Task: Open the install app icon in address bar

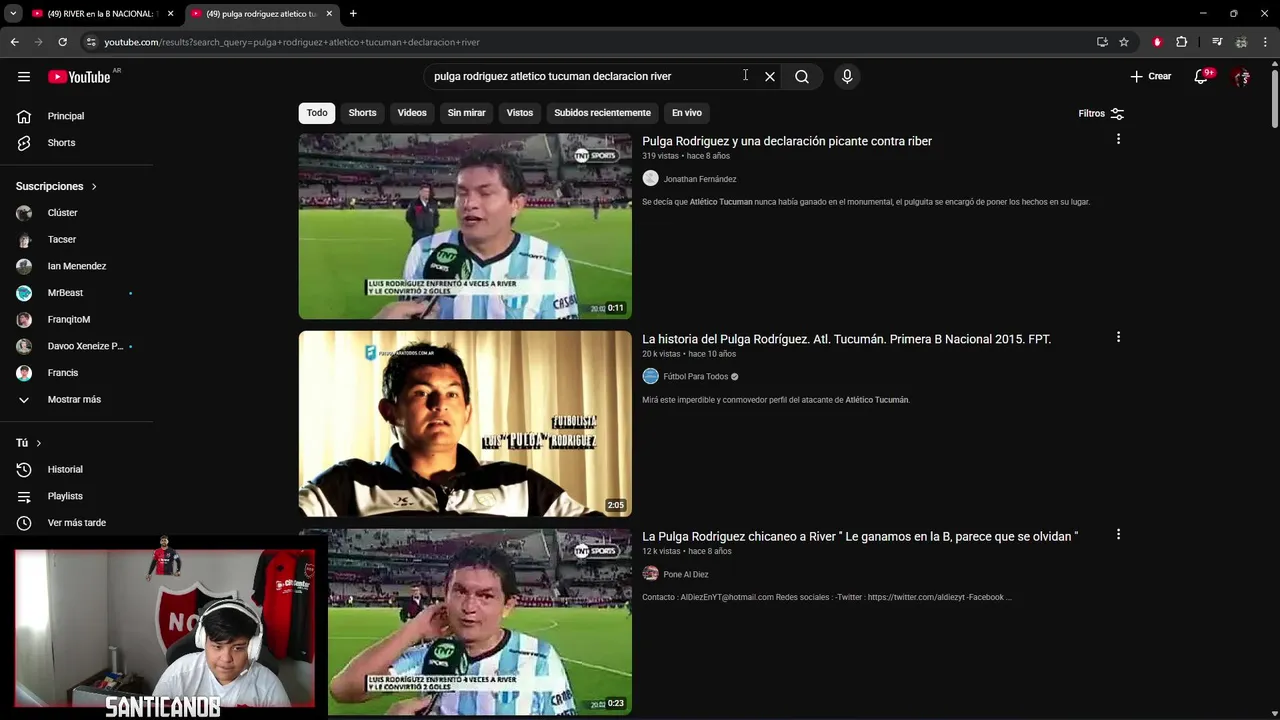Action: click(1102, 42)
